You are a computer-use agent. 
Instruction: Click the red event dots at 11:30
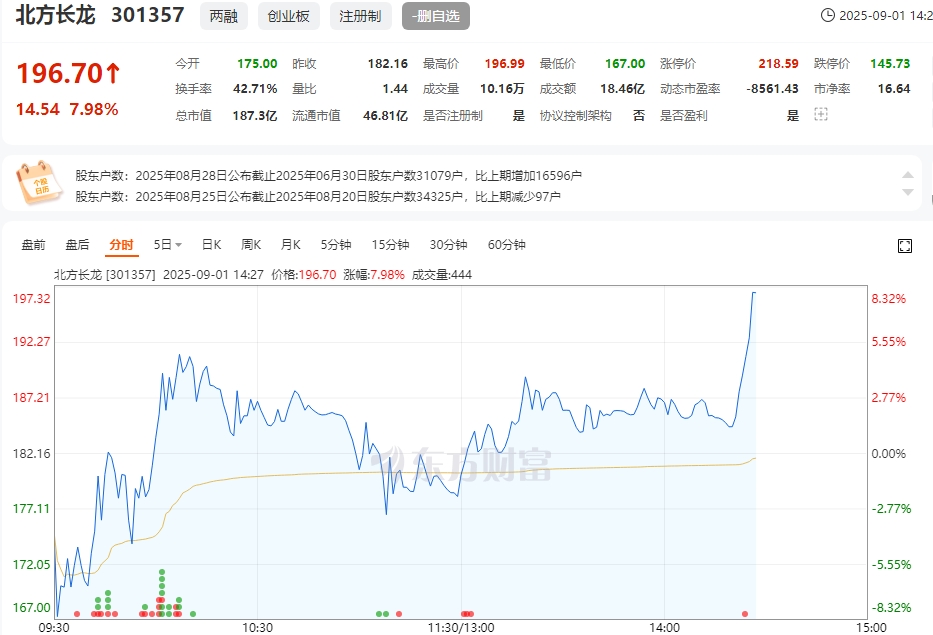(x=468, y=614)
